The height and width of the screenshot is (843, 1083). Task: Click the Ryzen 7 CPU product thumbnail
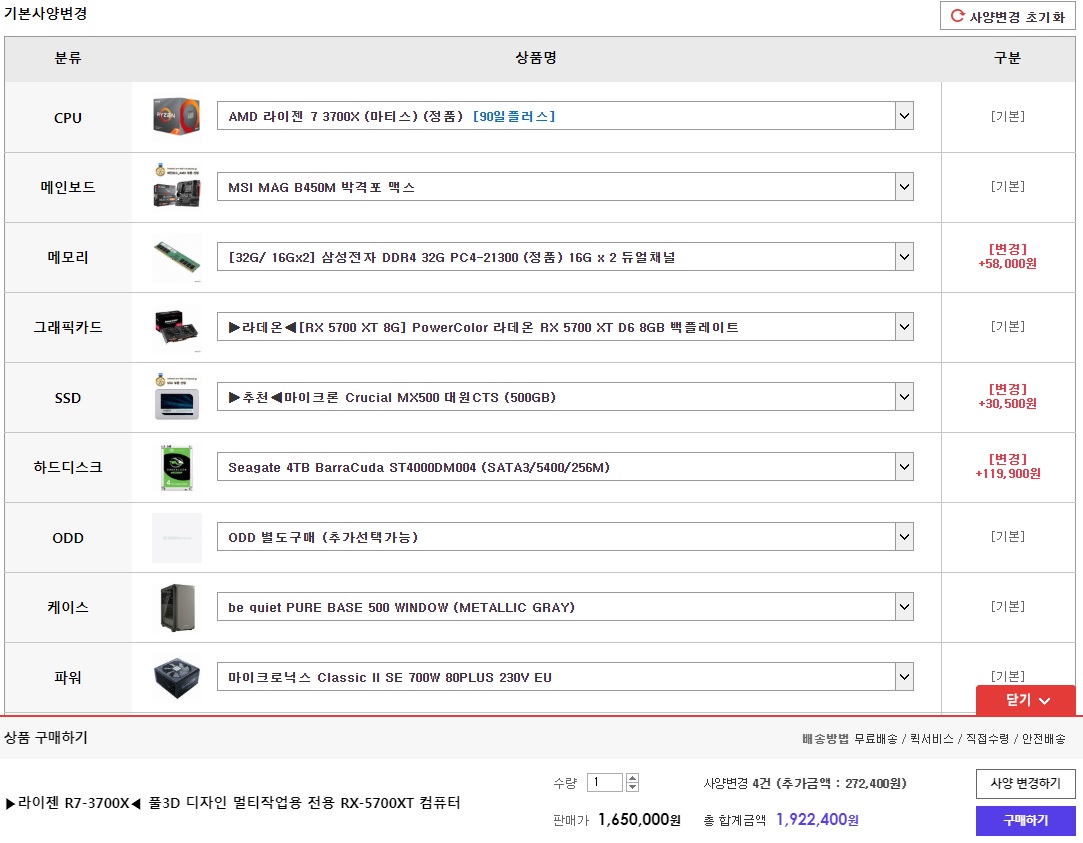177,117
